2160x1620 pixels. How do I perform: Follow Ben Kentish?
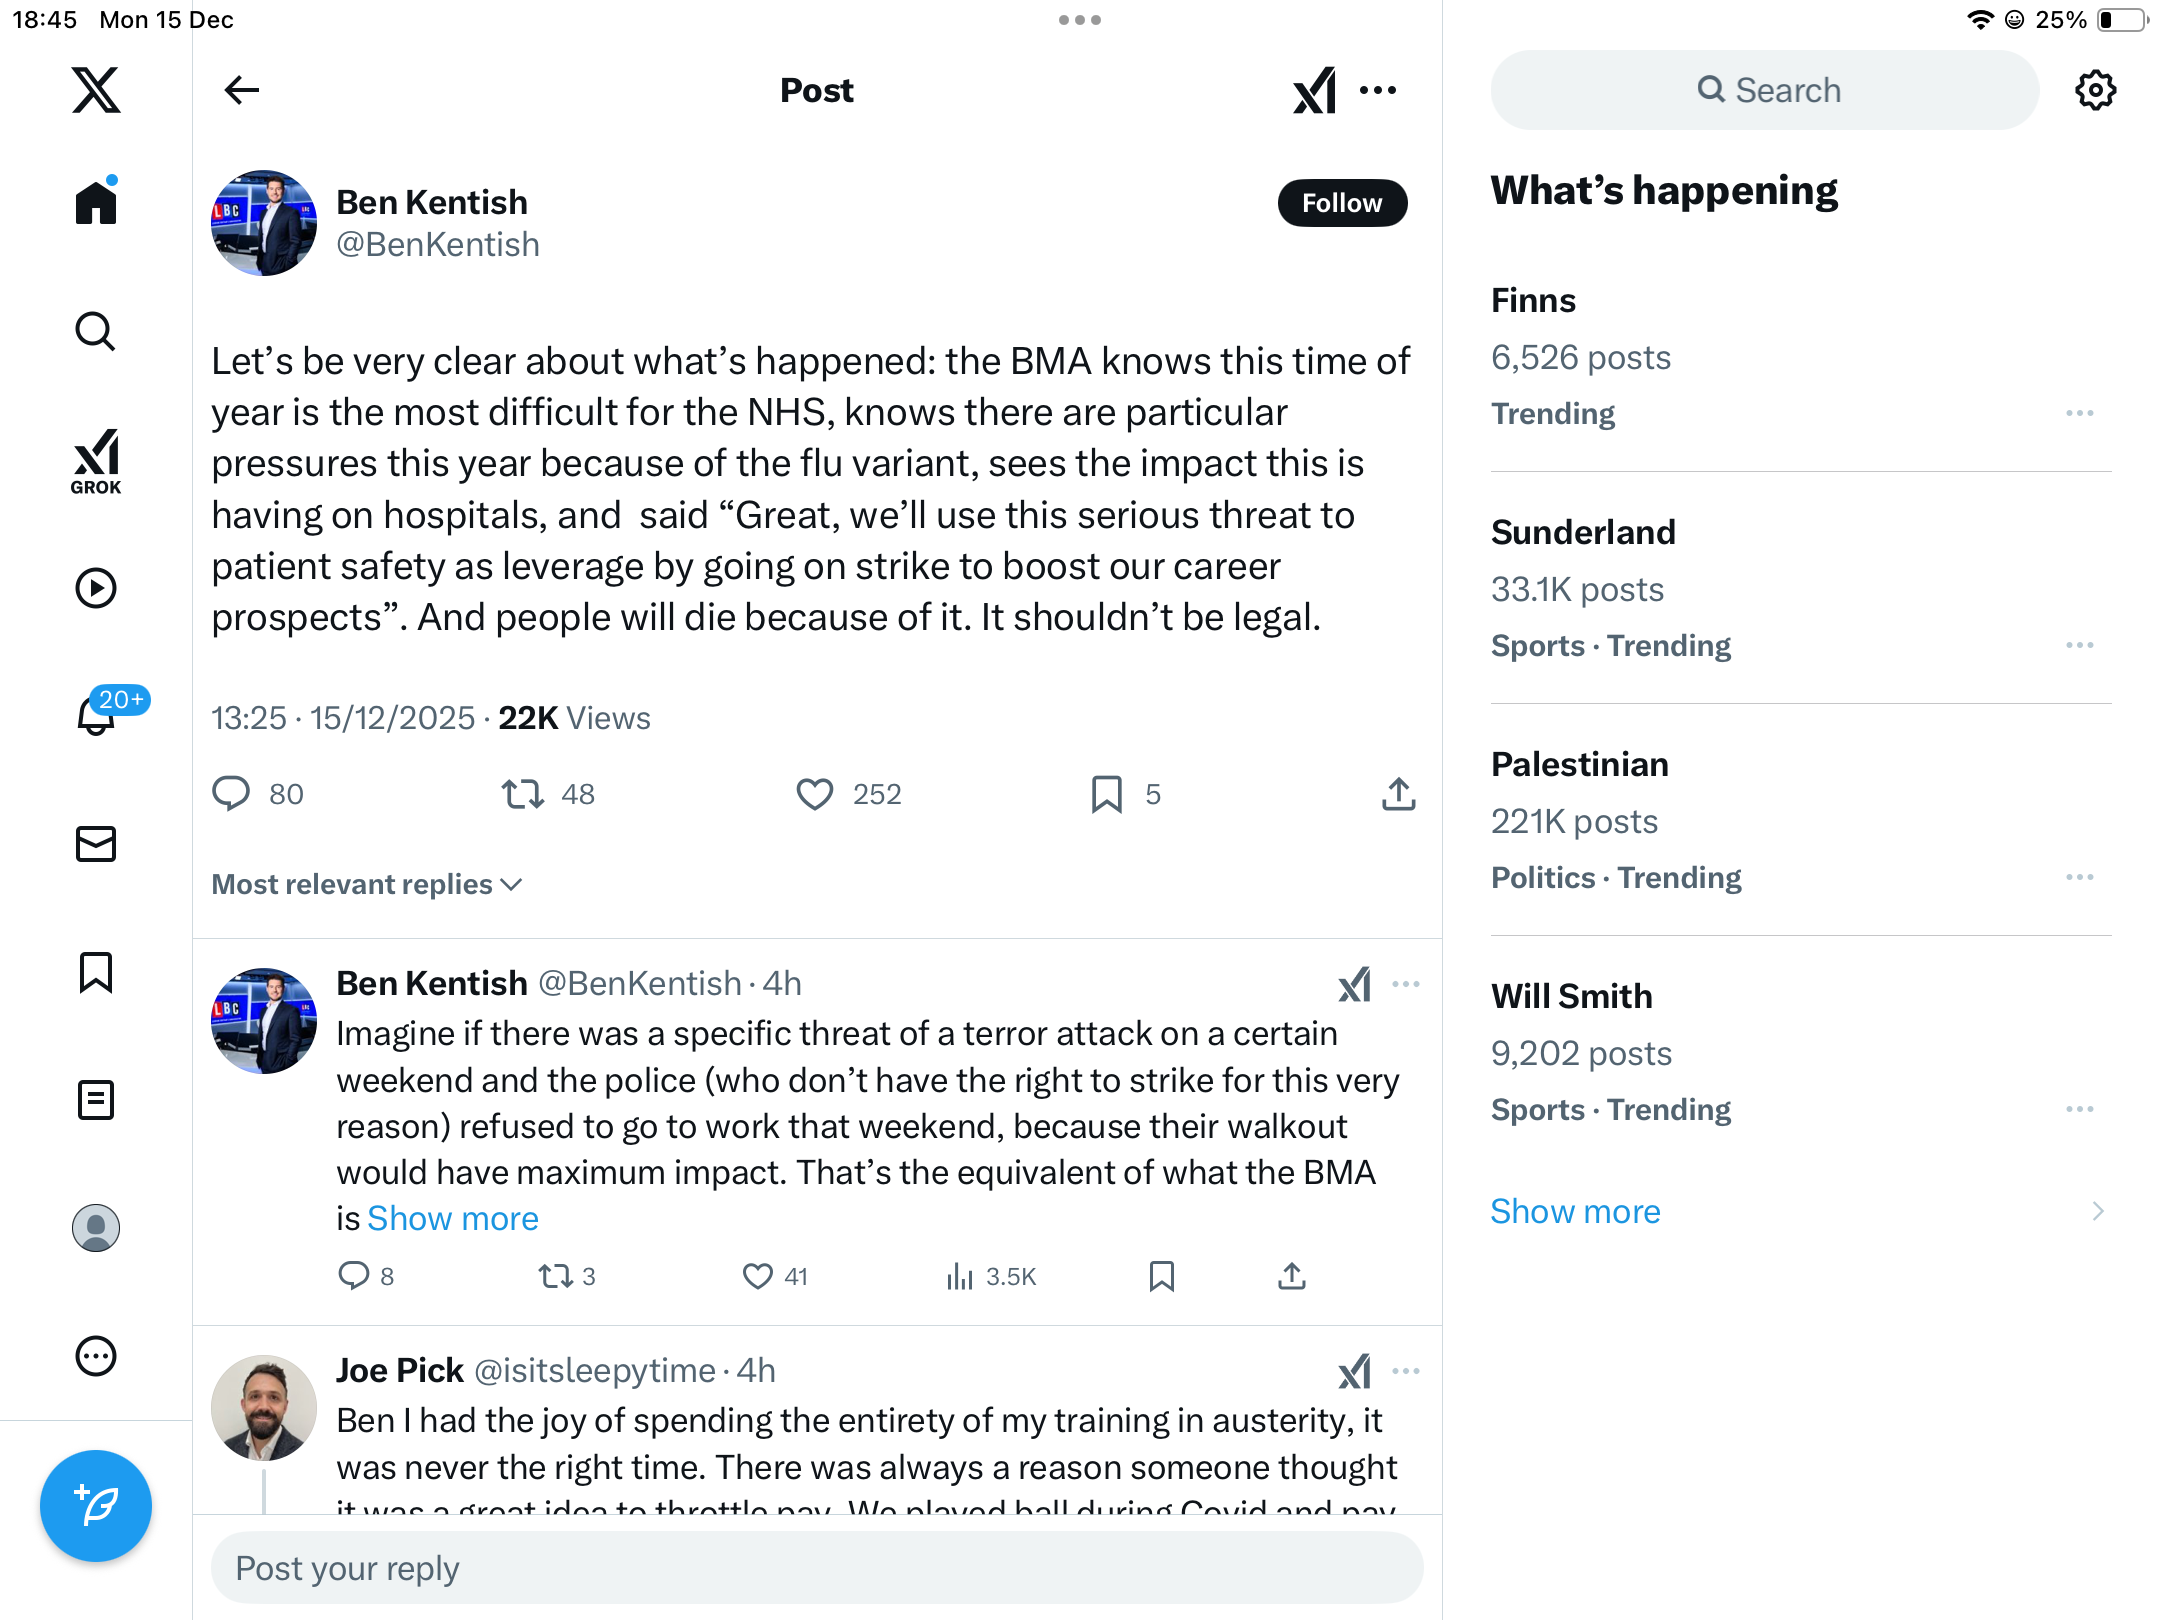(x=1342, y=203)
